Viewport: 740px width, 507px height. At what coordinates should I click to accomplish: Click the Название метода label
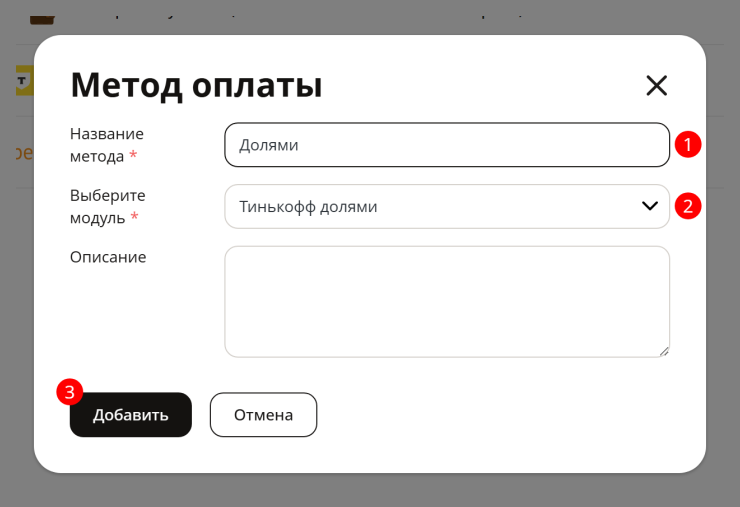click(x=107, y=145)
